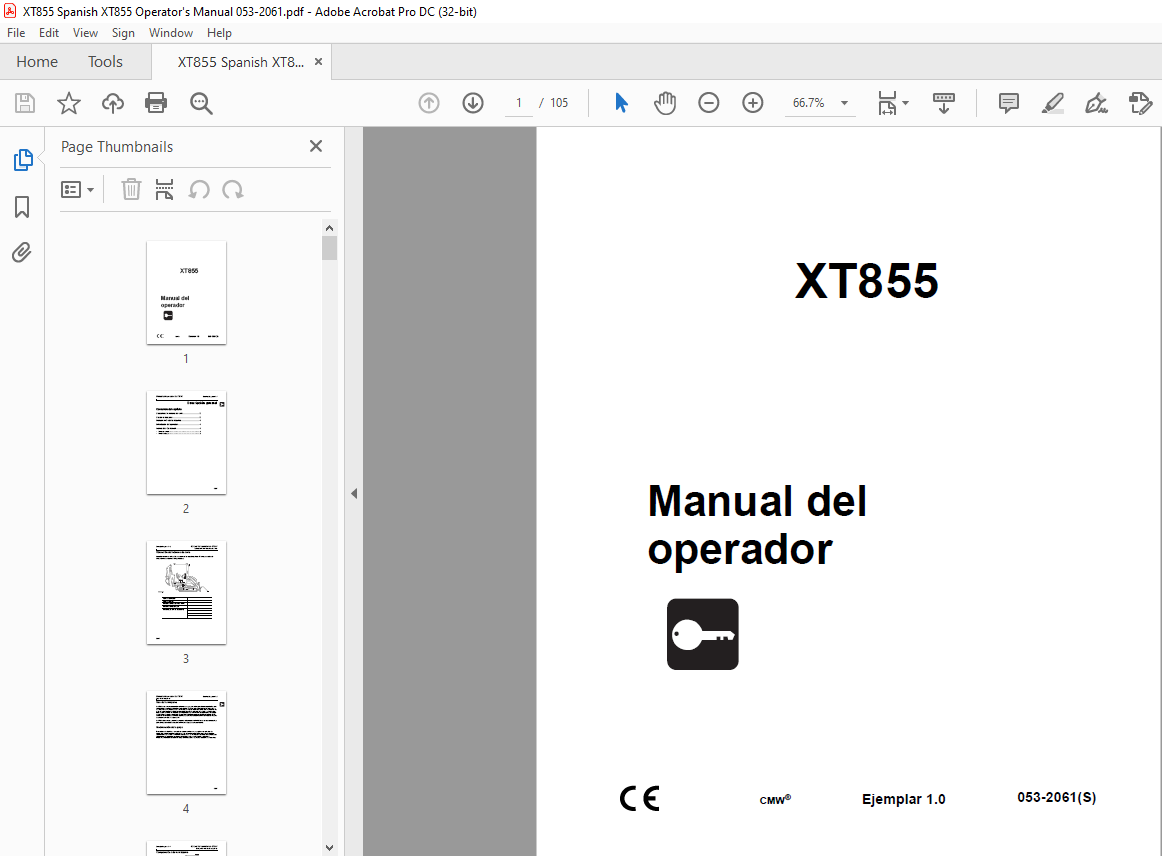Viewport: 1162px width, 856px height.
Task: Activate the Hand pan tool
Action: tap(665, 103)
